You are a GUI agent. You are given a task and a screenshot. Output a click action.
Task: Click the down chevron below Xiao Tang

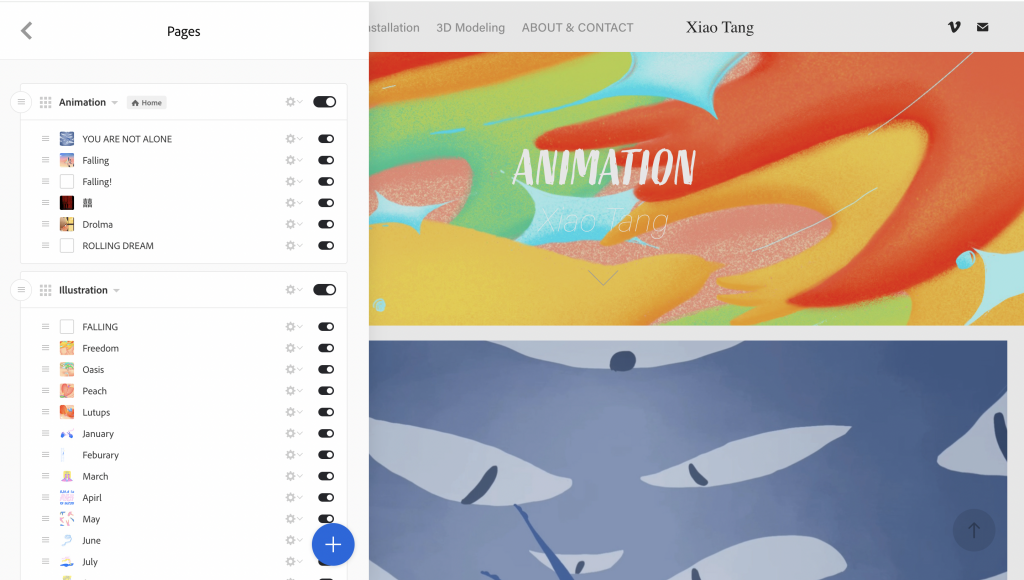(x=603, y=277)
